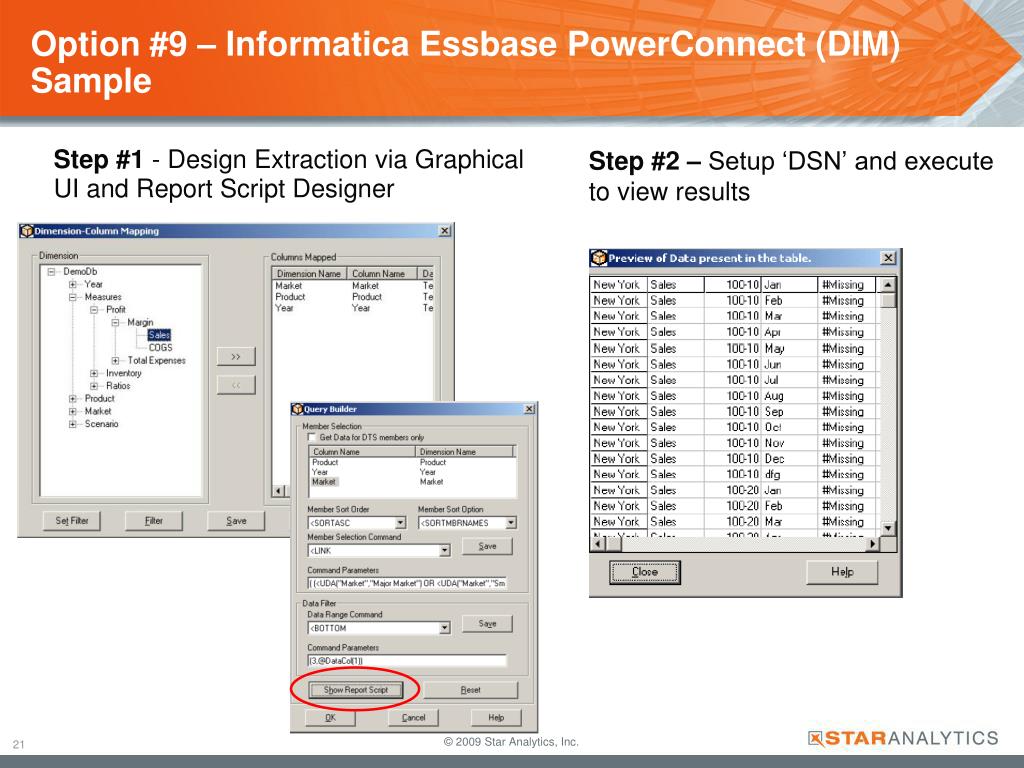Click the Dec cell in the preview table

[790, 459]
